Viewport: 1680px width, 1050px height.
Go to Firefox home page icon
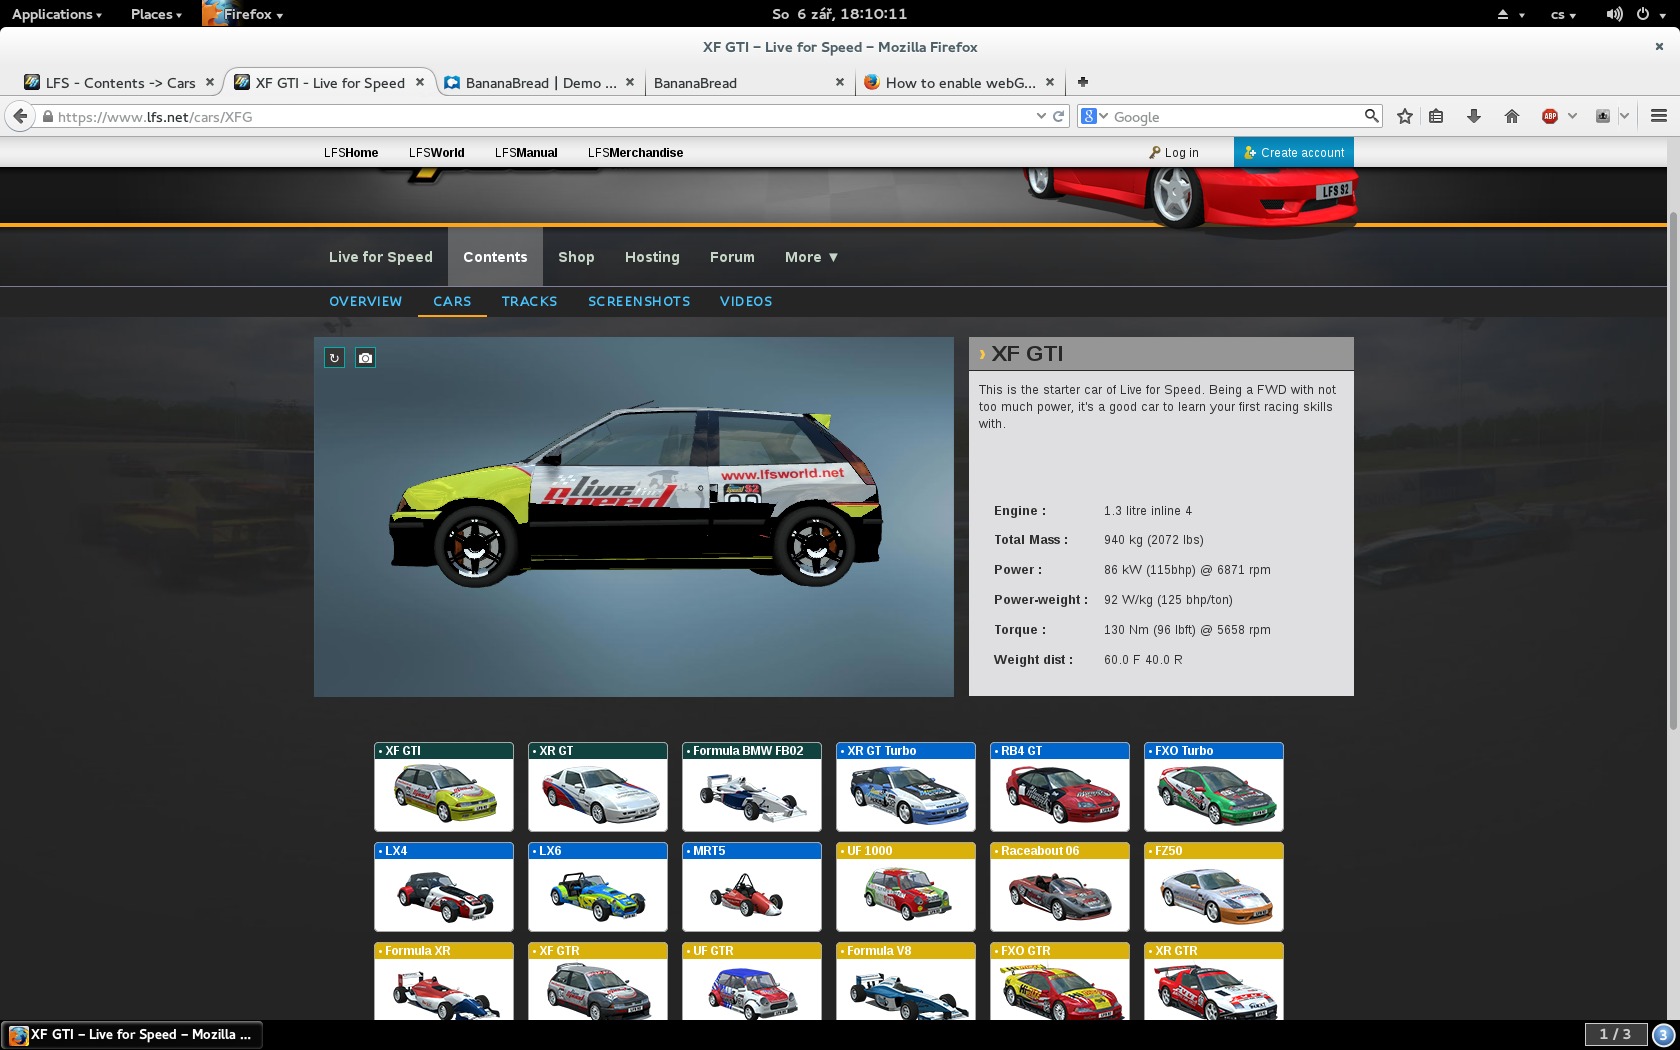click(1512, 117)
